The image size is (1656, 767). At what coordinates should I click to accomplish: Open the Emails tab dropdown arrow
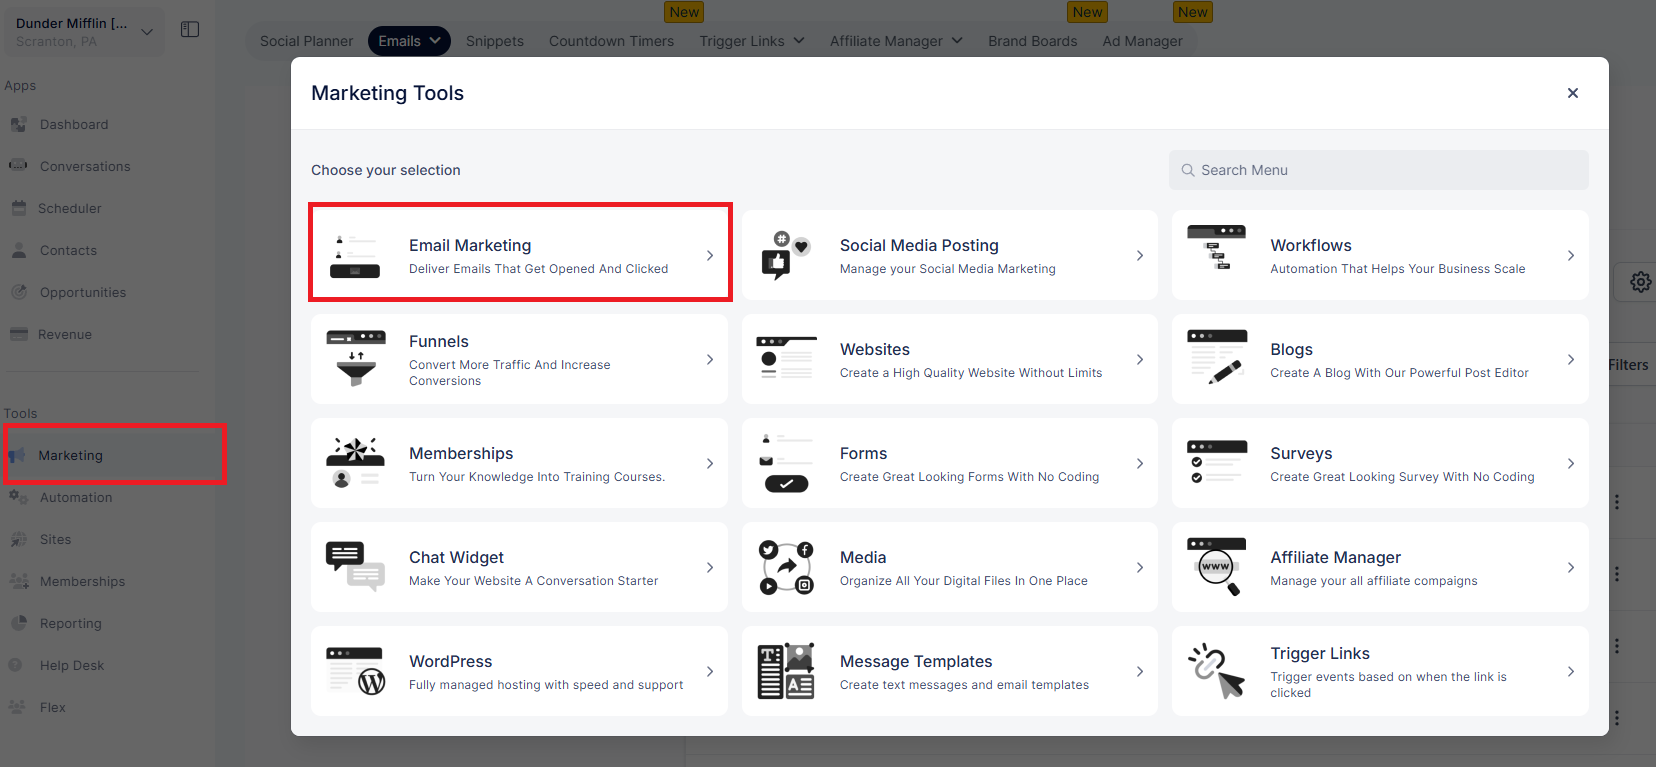[435, 41]
